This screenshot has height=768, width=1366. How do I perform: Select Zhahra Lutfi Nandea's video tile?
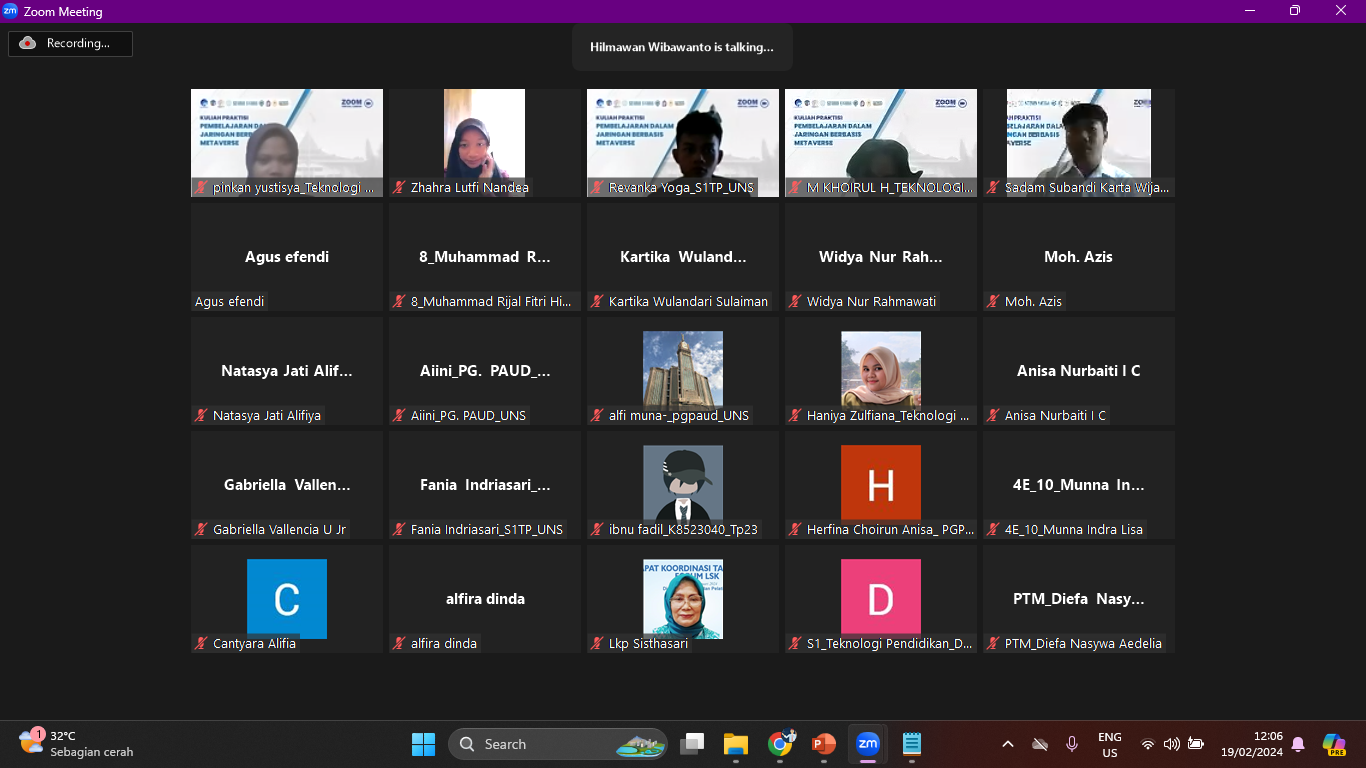(485, 142)
